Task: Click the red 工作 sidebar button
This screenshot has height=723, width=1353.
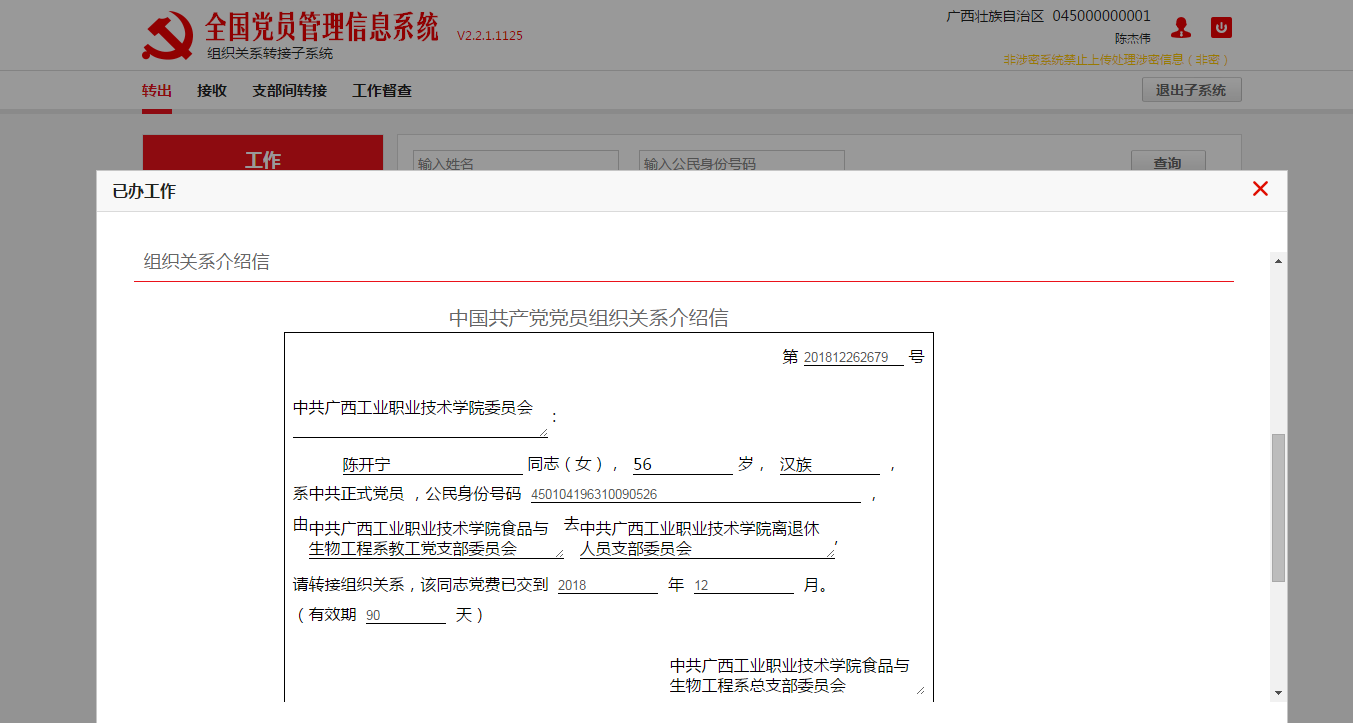Action: [263, 154]
